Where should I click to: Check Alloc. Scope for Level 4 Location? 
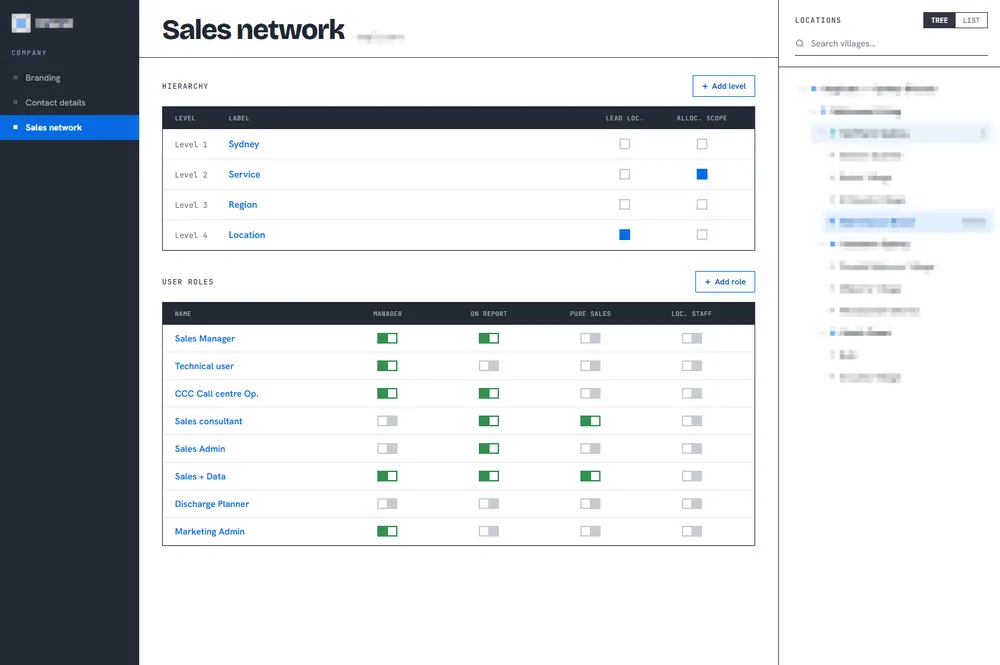702,235
